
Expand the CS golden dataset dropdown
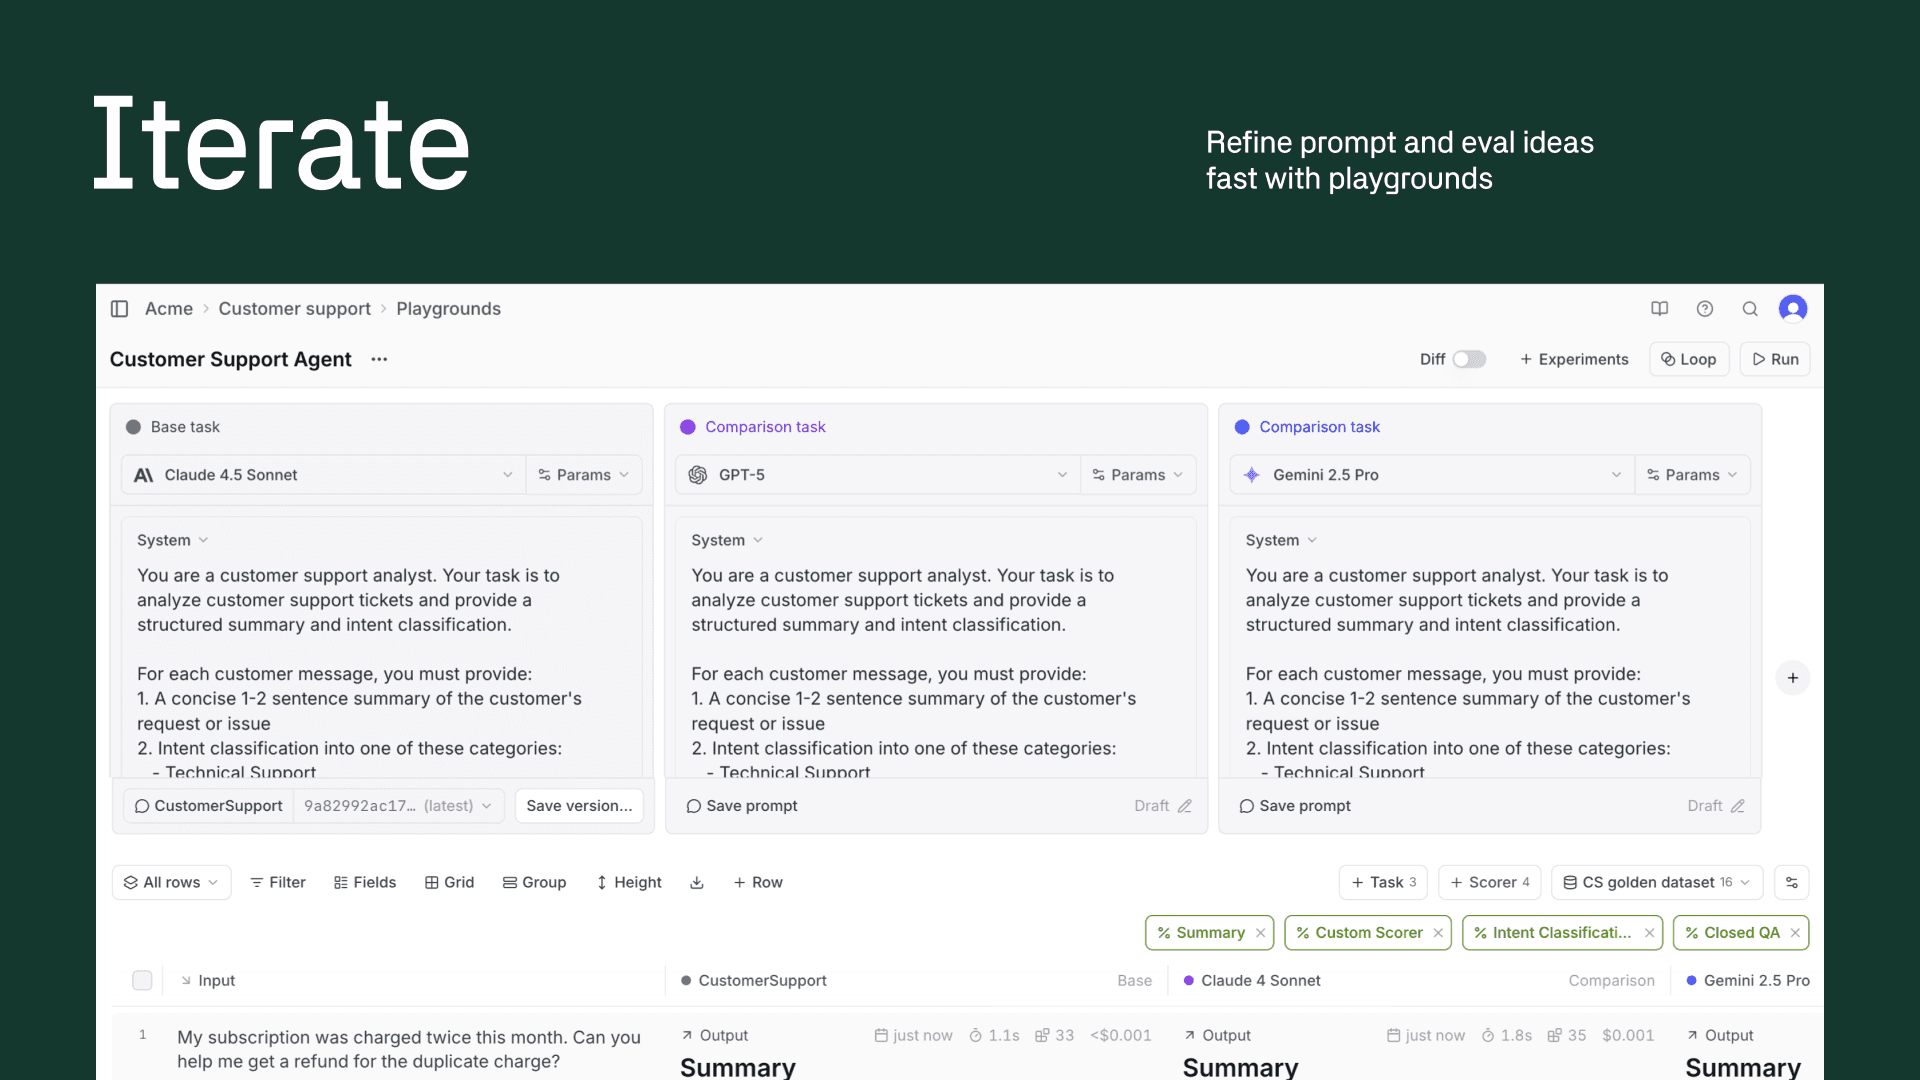pyautogui.click(x=1657, y=882)
